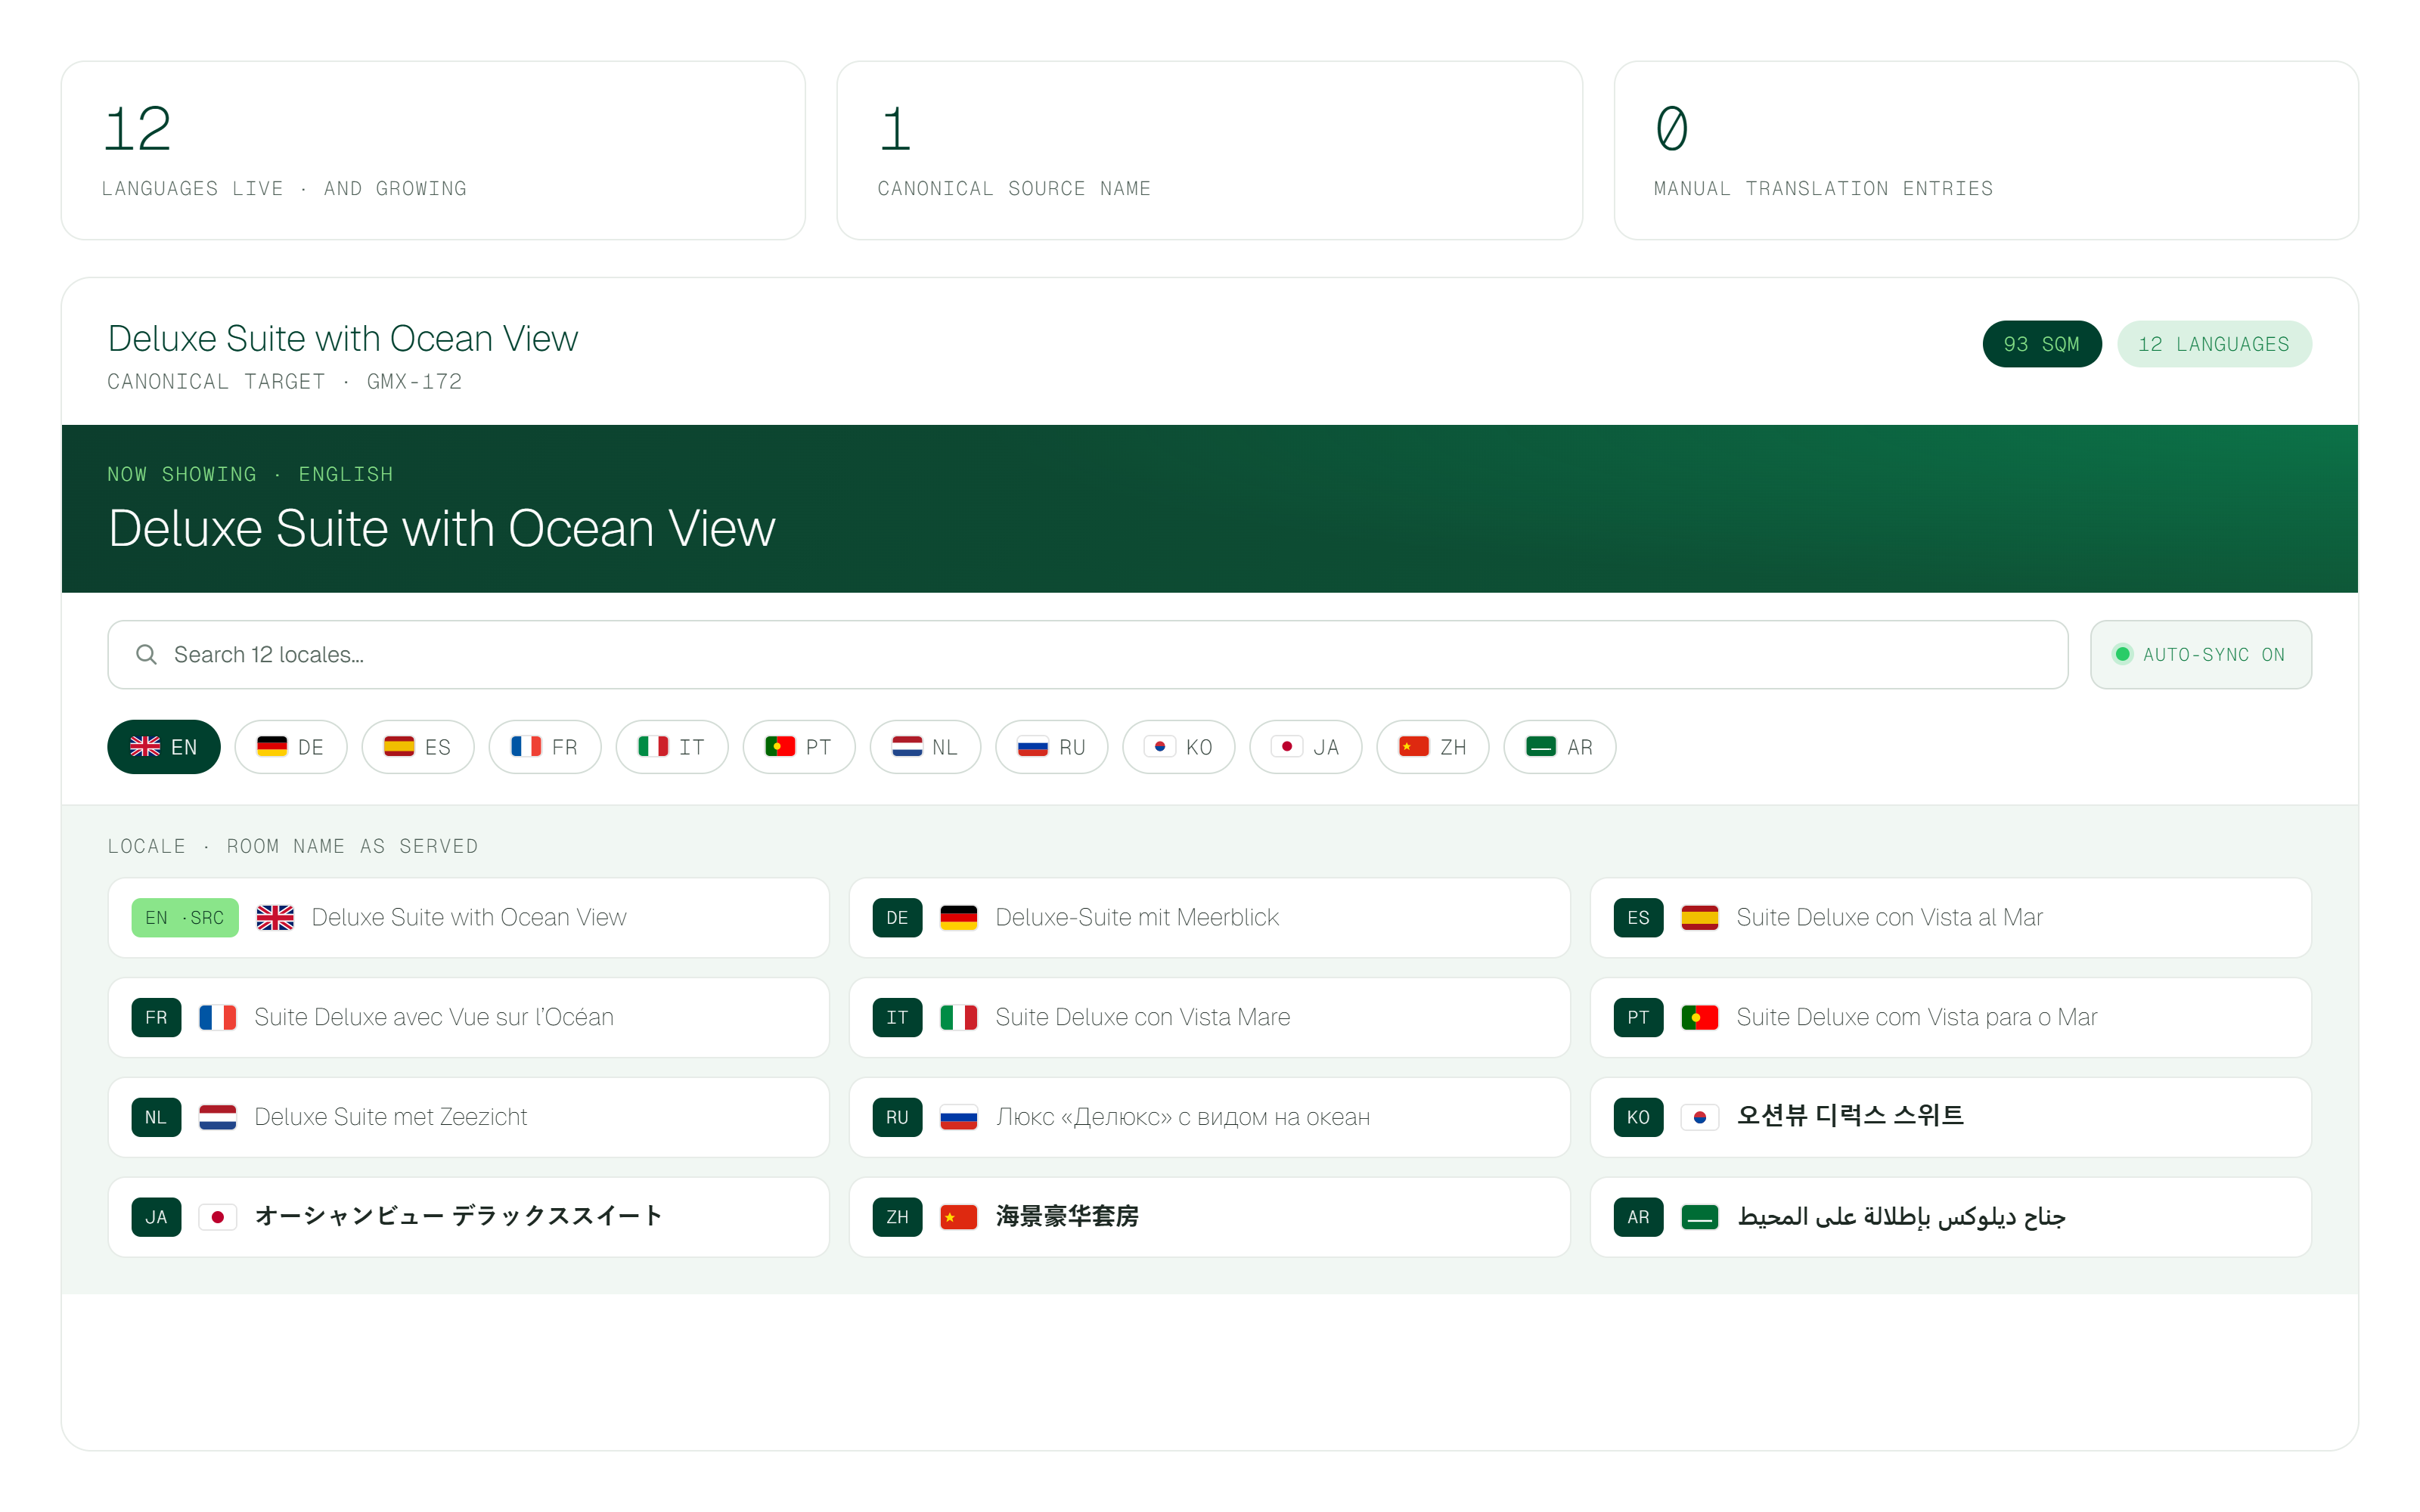Viewport: 2420px width, 1512px height.
Task: Click the Portuguese flag in the Vista para o Mar row
Action: coord(1700,1018)
